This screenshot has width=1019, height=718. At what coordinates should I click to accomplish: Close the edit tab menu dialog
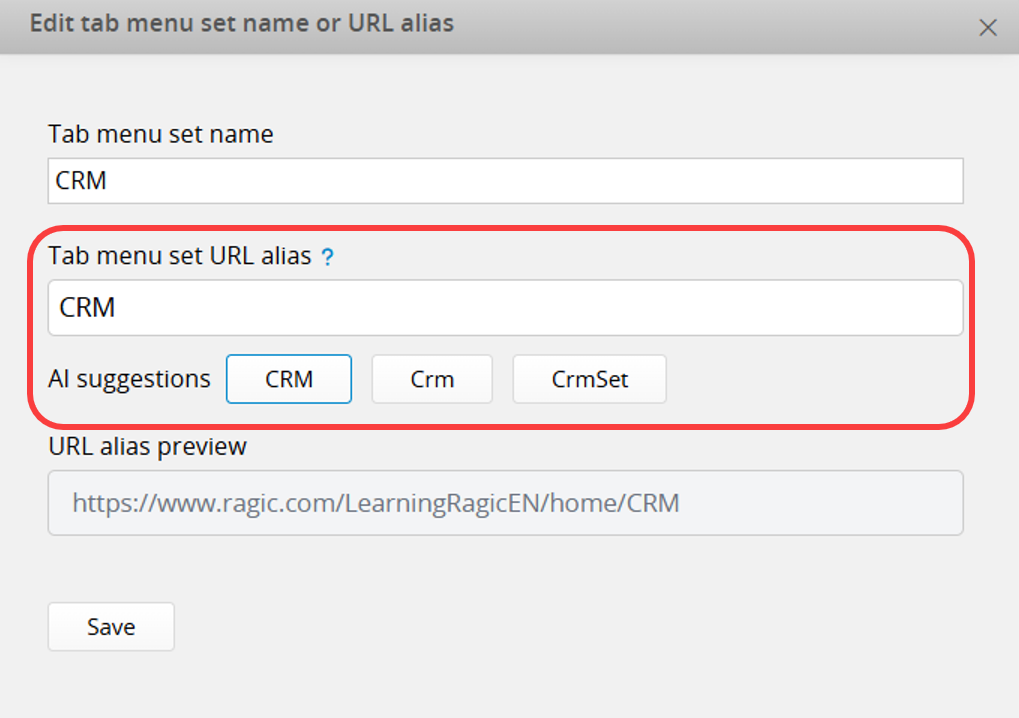pos(988,28)
